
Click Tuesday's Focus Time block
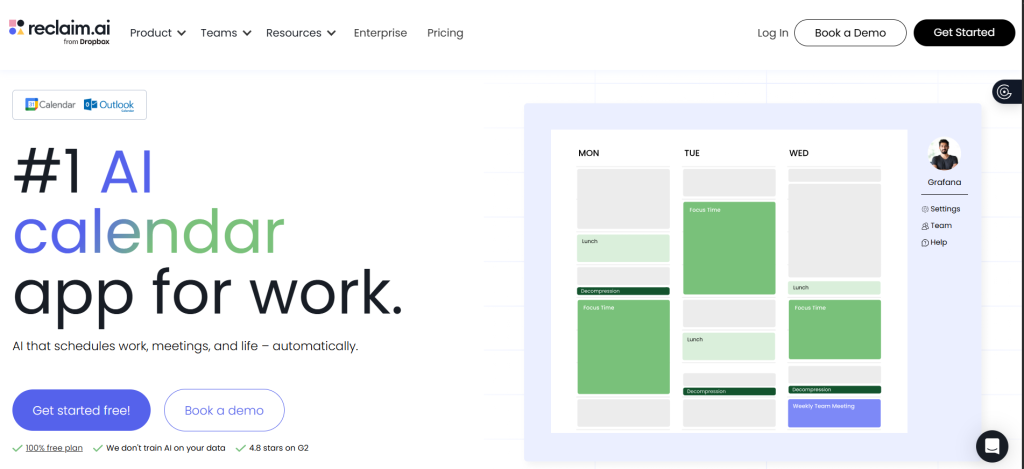pos(729,248)
